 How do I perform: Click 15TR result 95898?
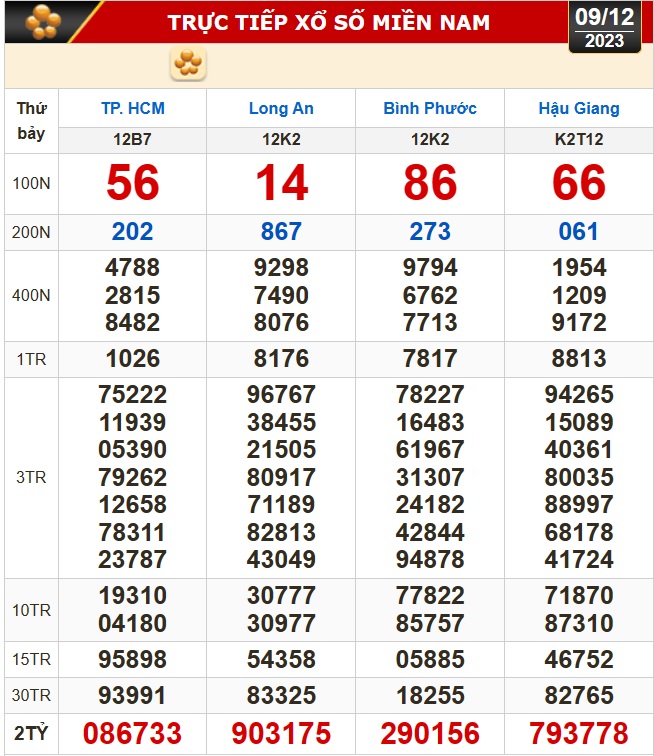133,659
